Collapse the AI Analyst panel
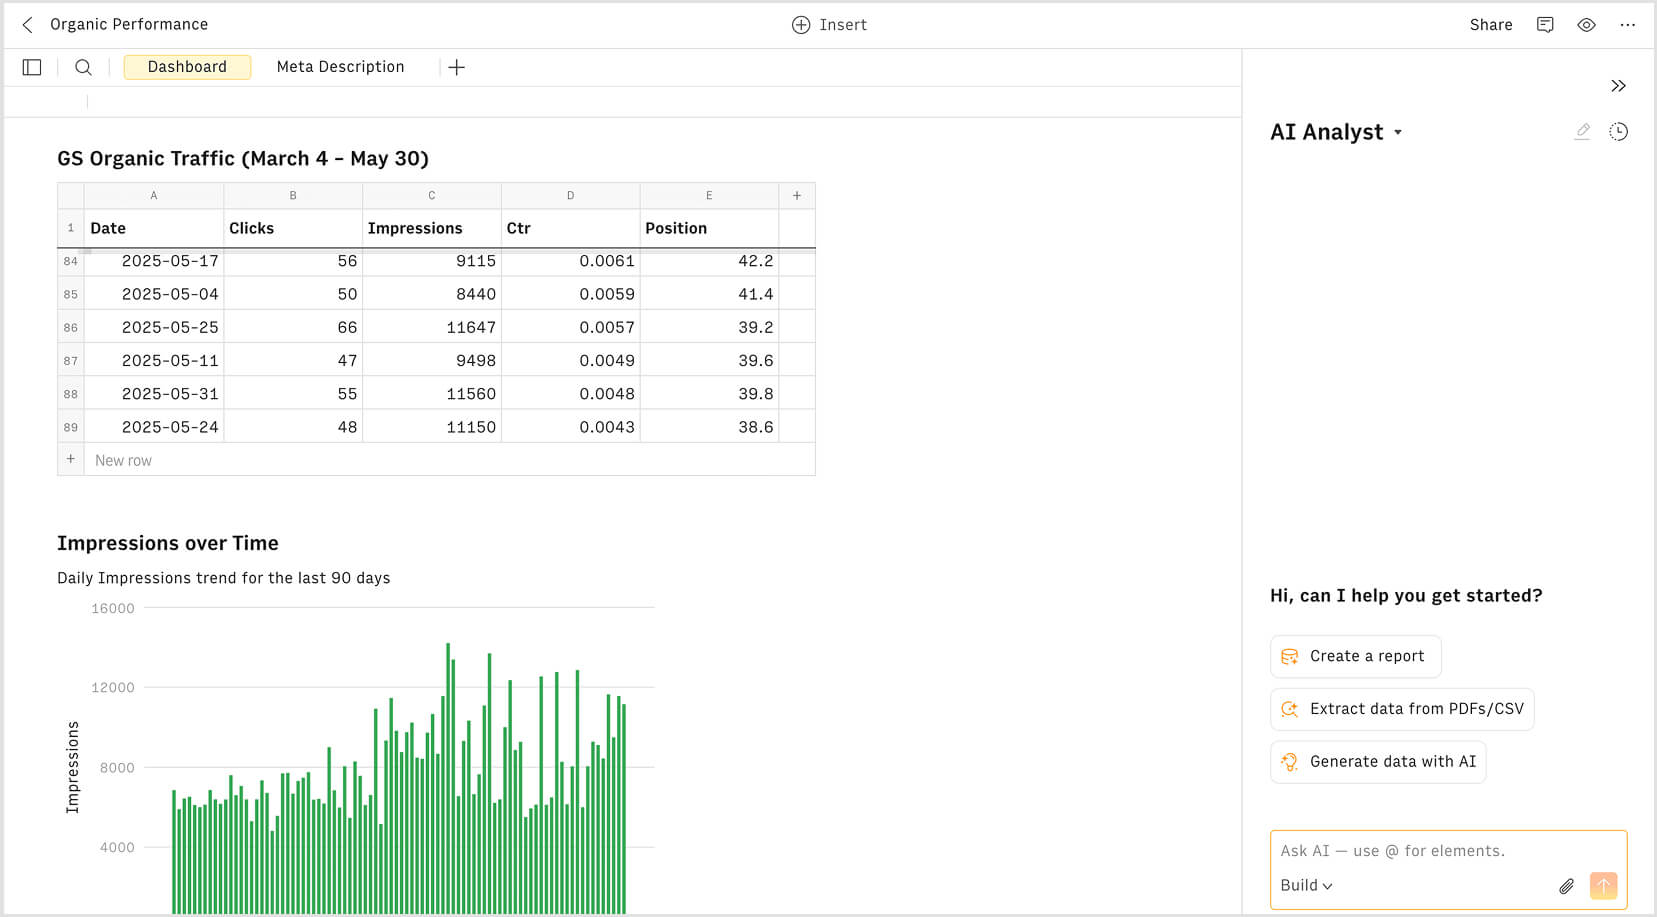 click(1618, 86)
